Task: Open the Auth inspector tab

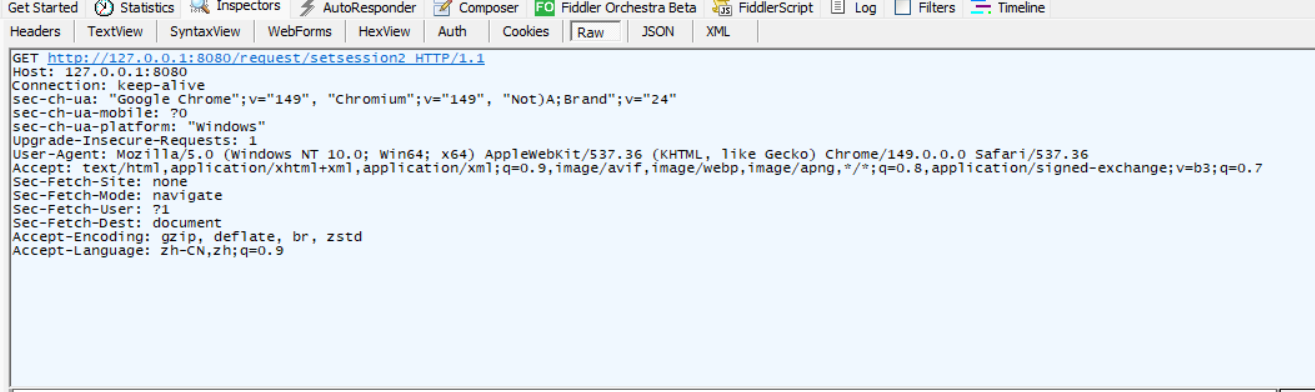Action: [x=452, y=32]
